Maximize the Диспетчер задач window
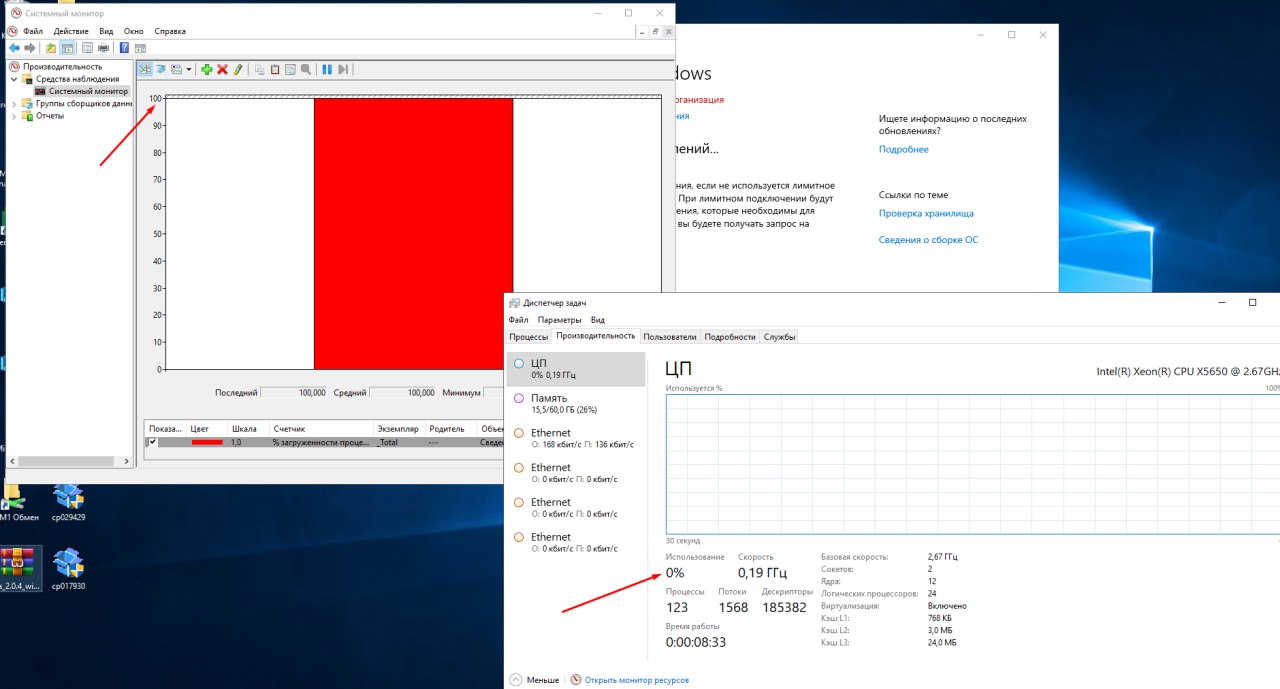1280x689 pixels. 1252,302
